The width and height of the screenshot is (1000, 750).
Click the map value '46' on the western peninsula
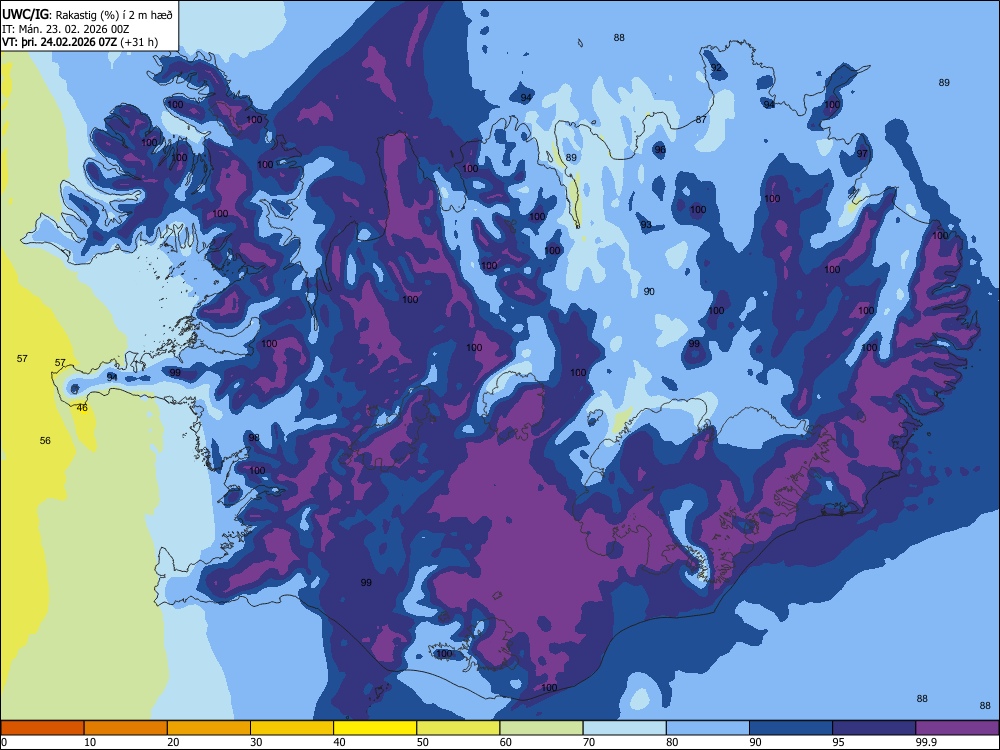click(82, 408)
